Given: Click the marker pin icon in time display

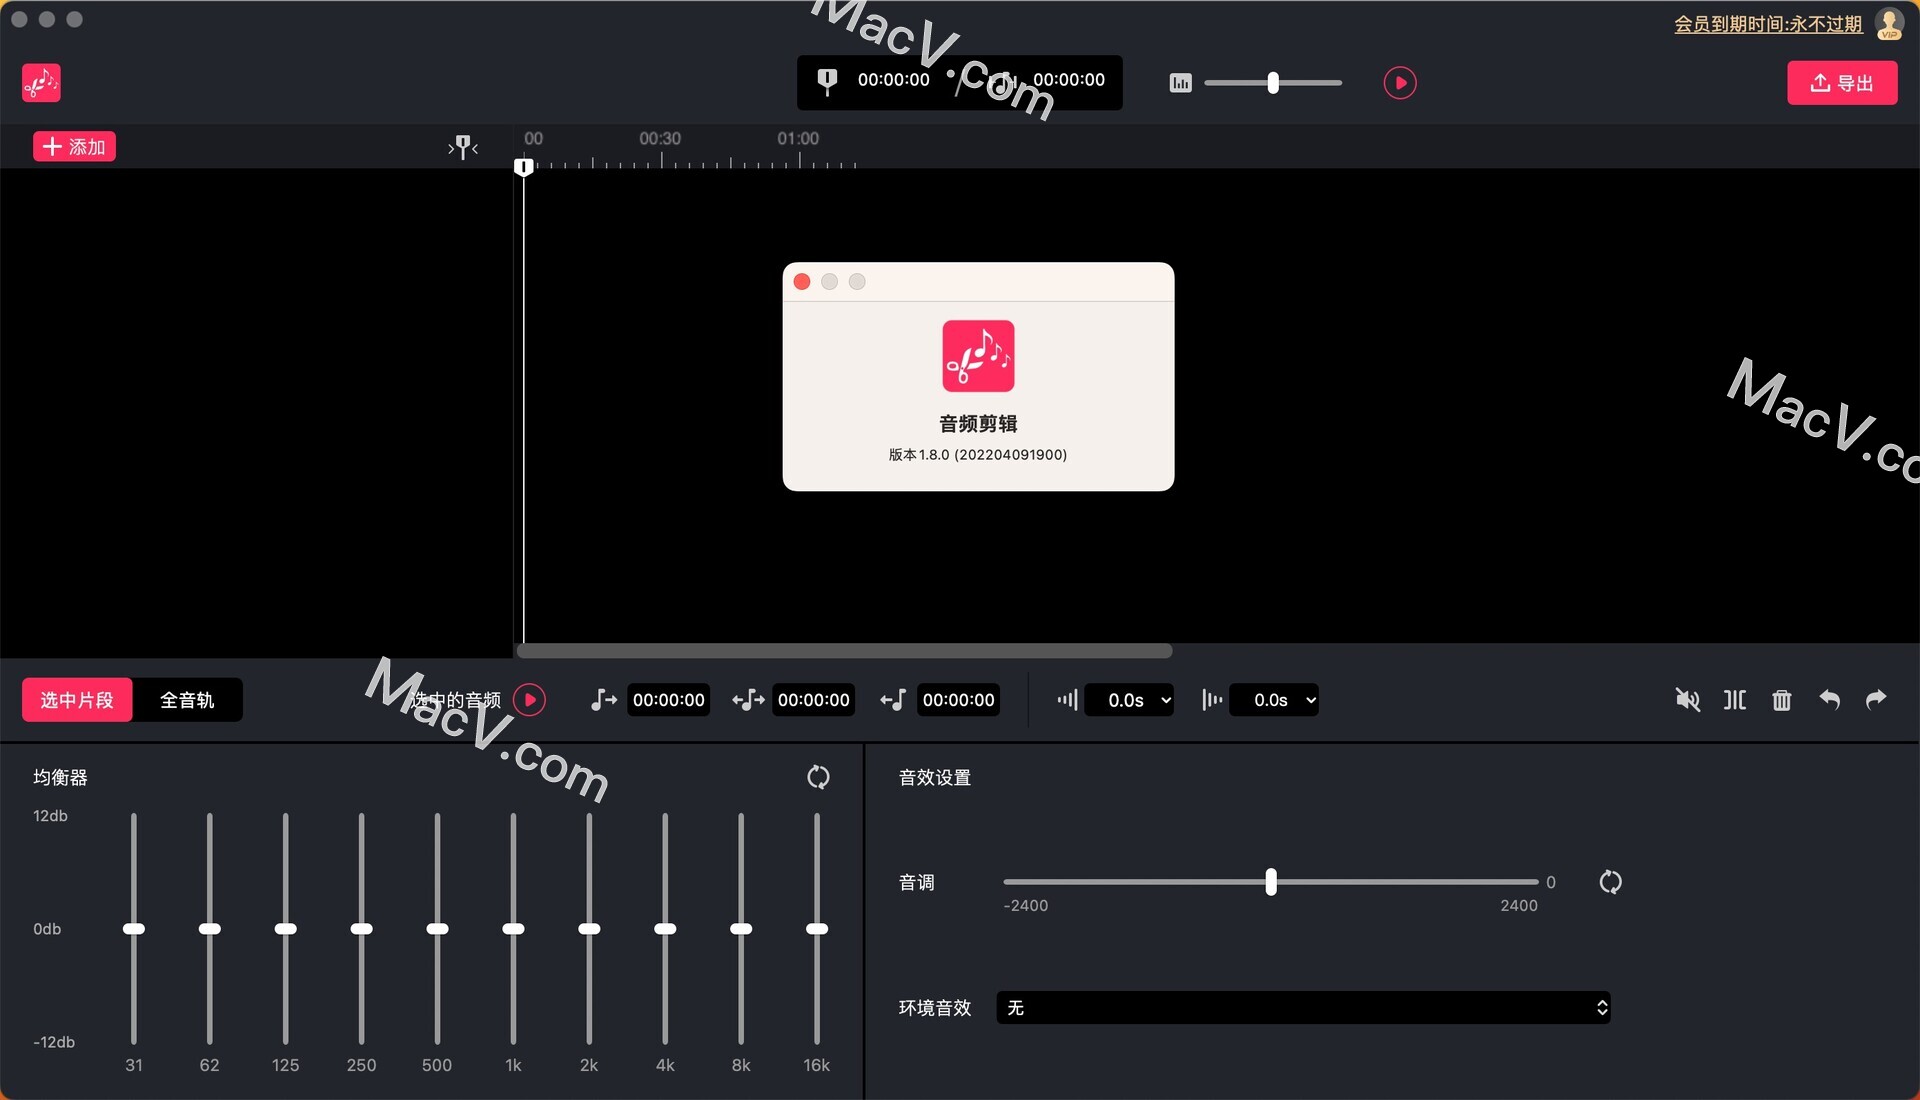Looking at the screenshot, I should point(827,81).
